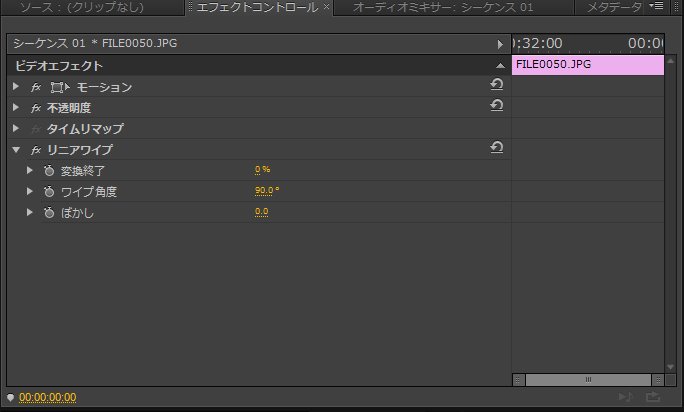Expand the モーション effect
Viewport: 684px width, 412px height.
(16, 86)
